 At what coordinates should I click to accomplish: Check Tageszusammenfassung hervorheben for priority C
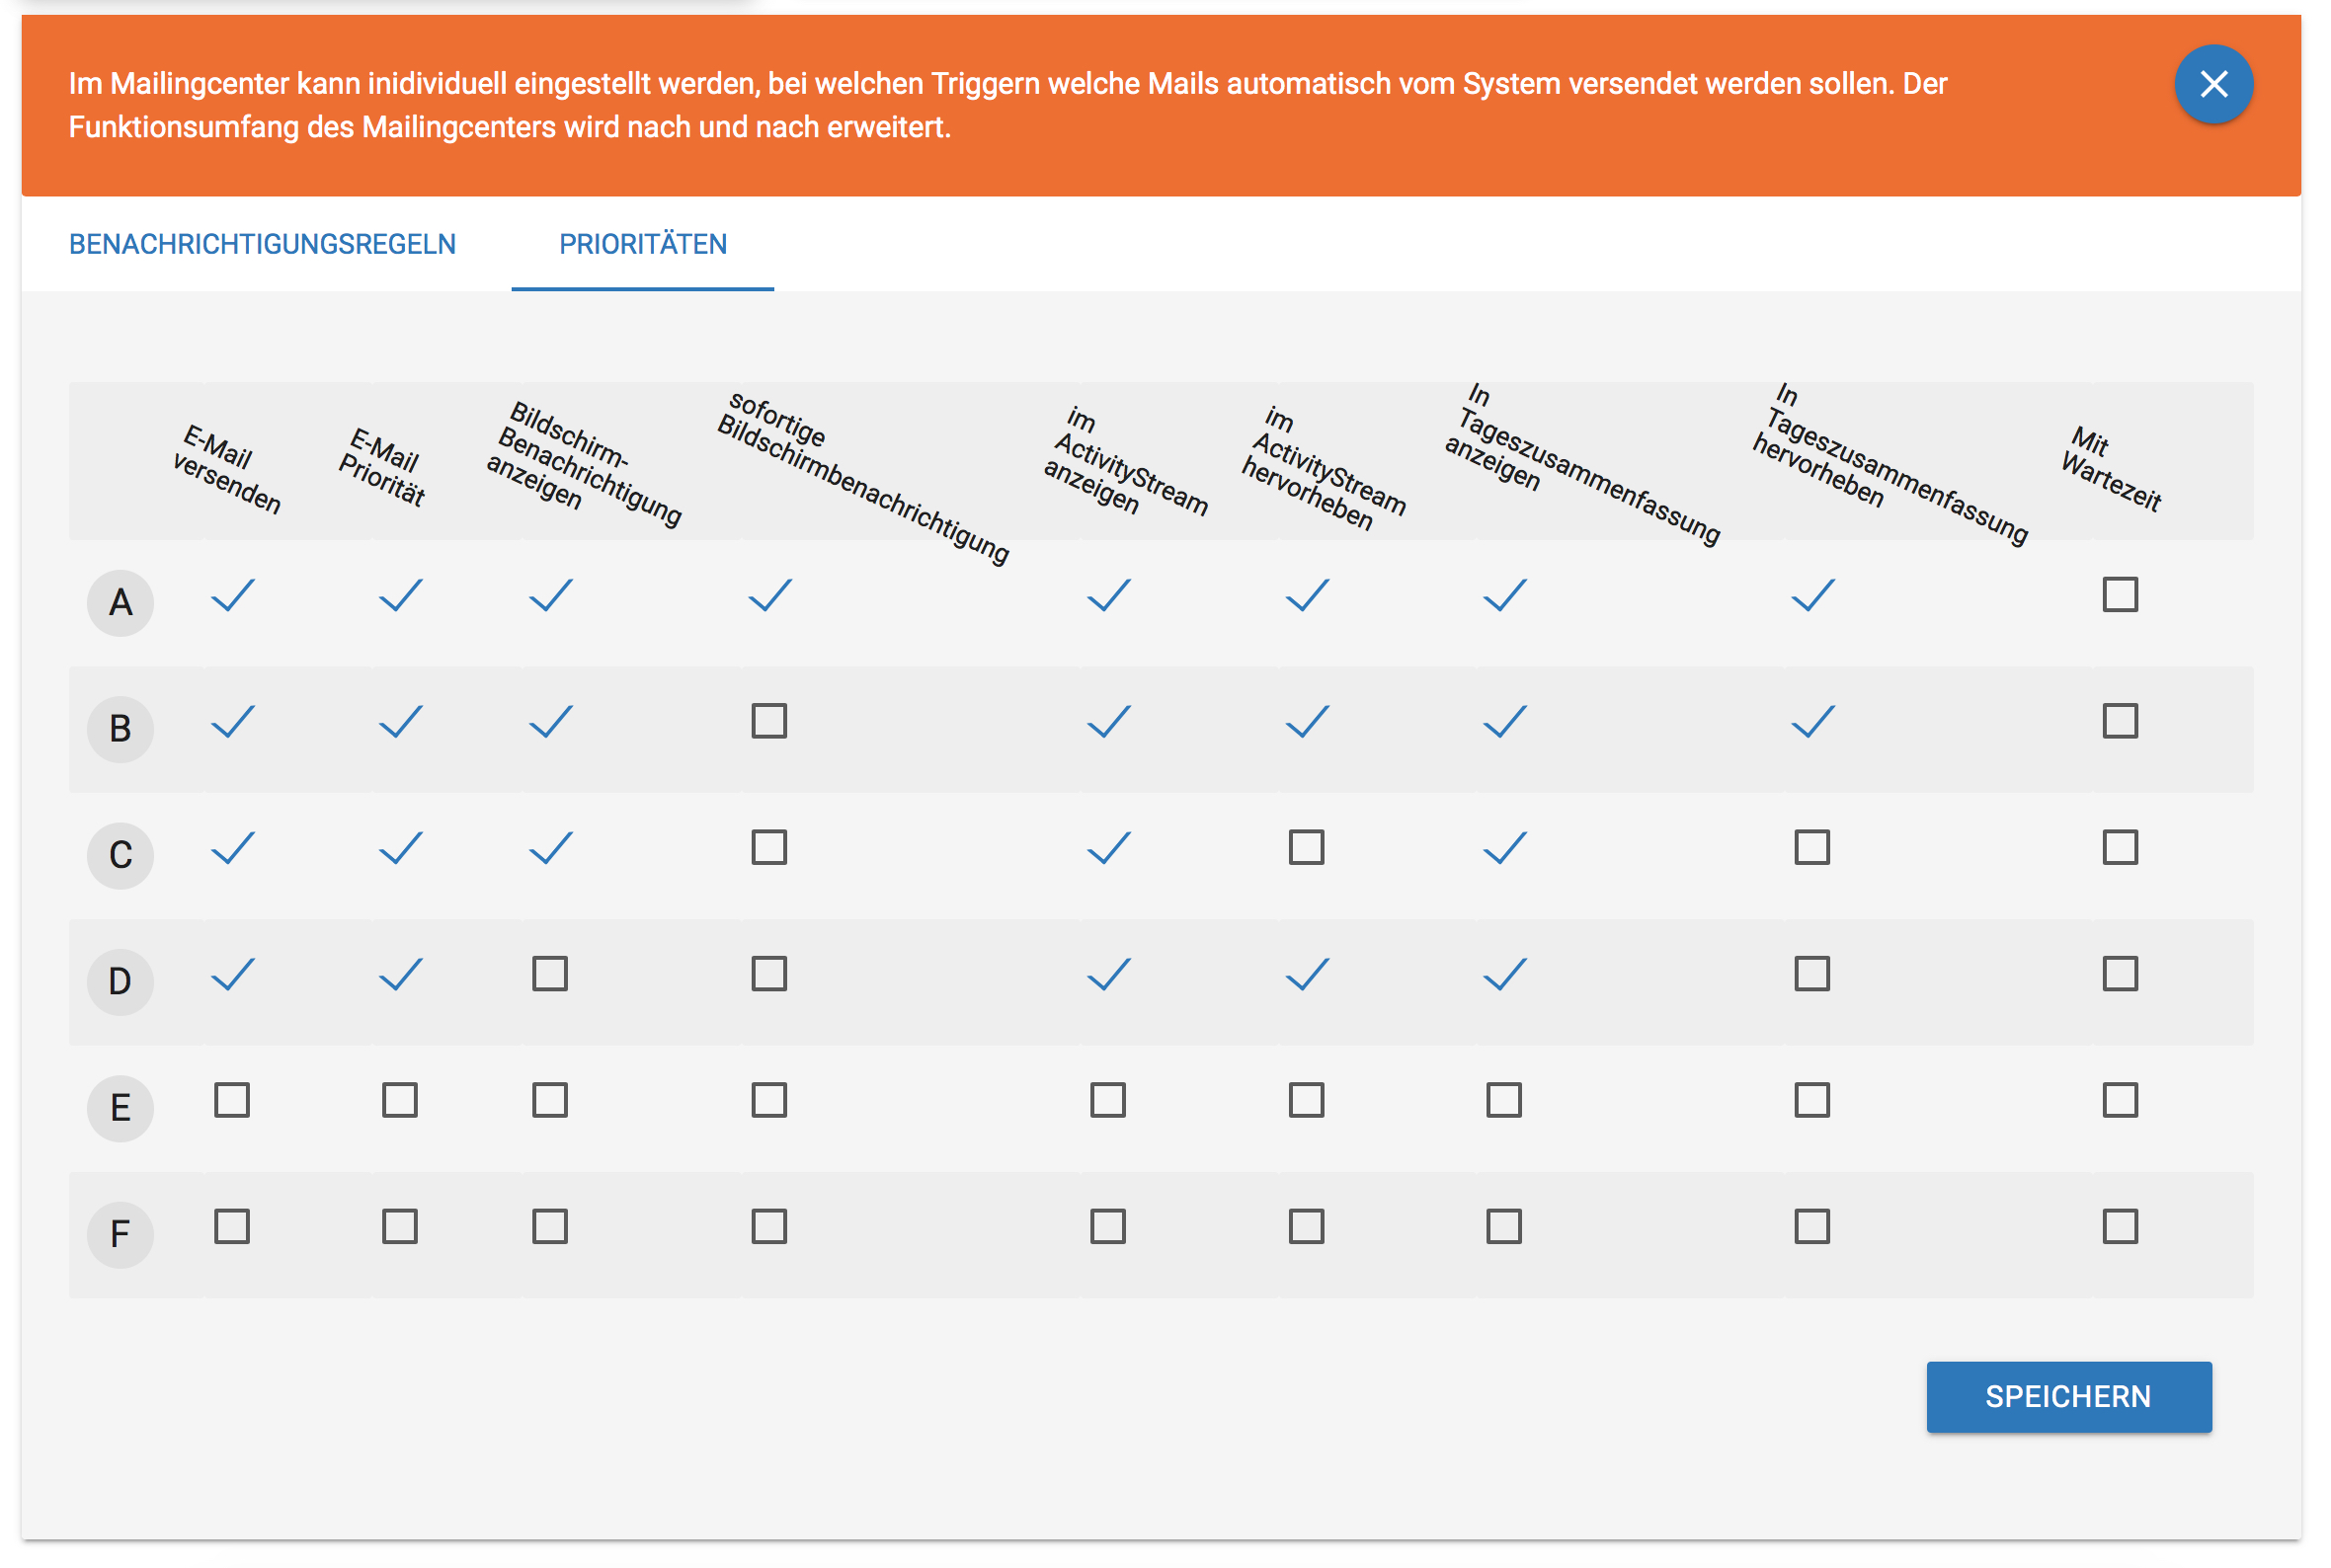(x=1811, y=847)
